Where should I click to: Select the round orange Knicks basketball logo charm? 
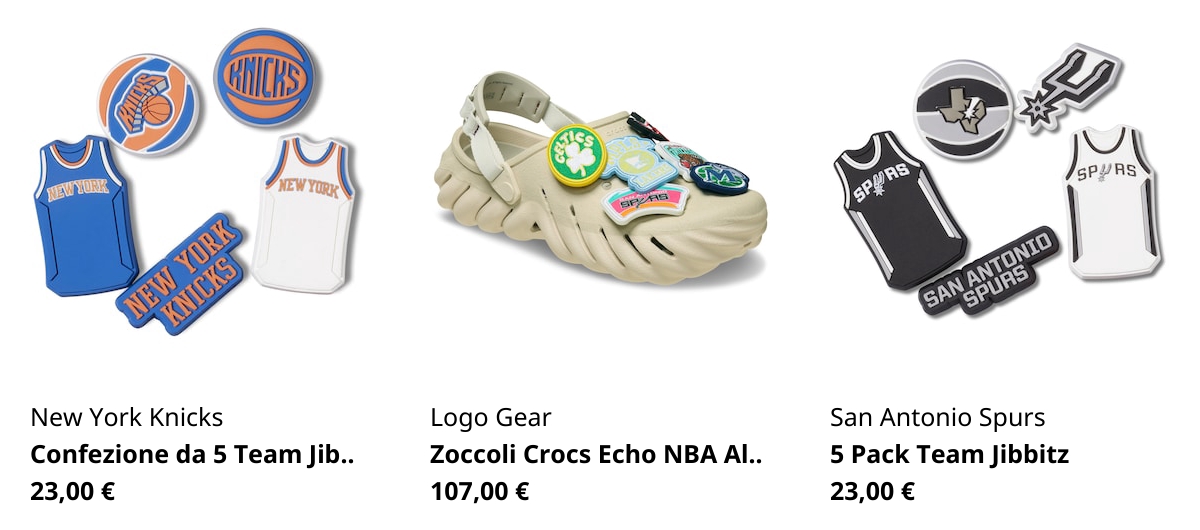[x=149, y=107]
